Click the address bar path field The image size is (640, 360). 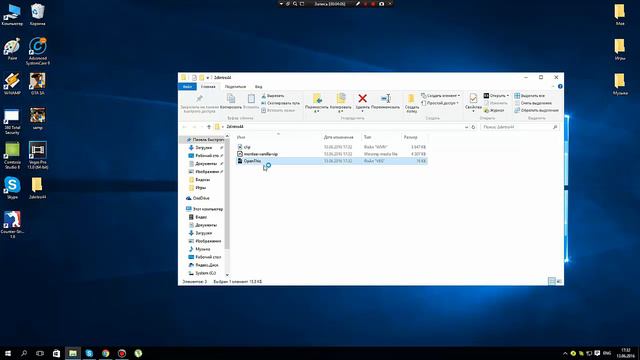pos(342,127)
